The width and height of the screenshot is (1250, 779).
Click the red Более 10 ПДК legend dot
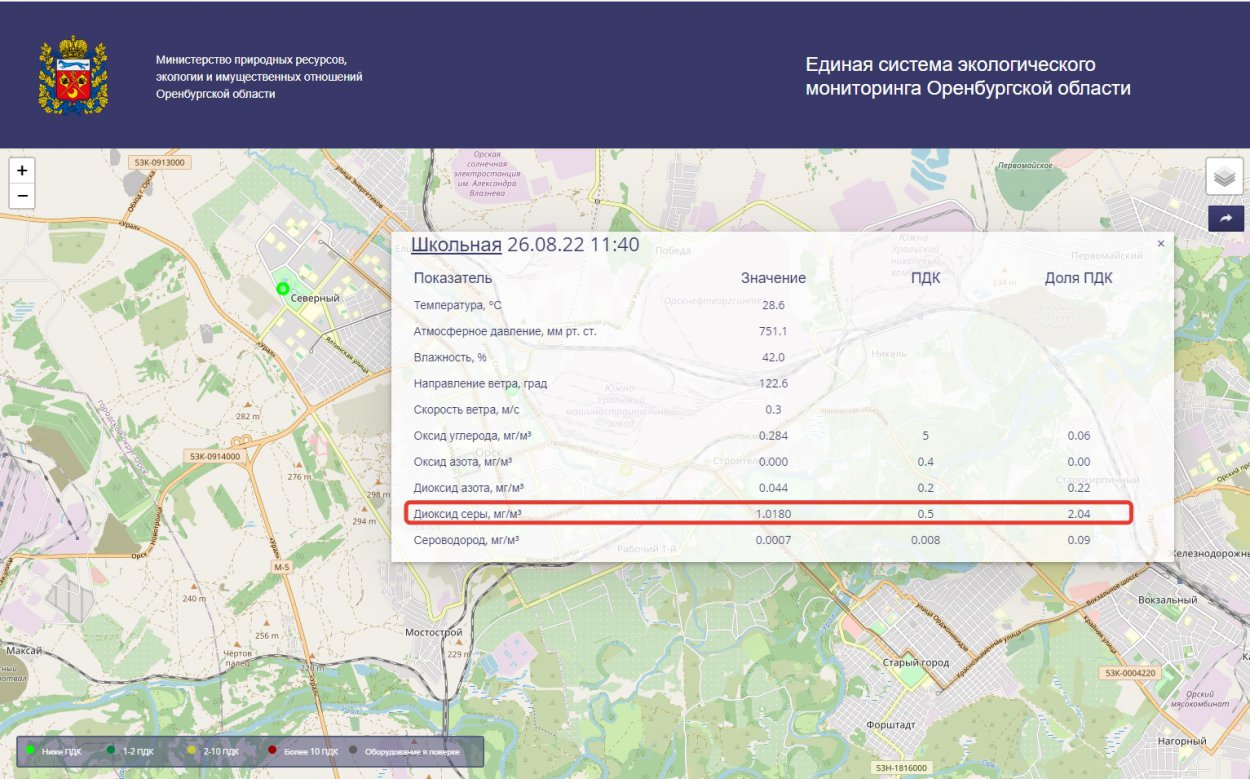pos(272,750)
